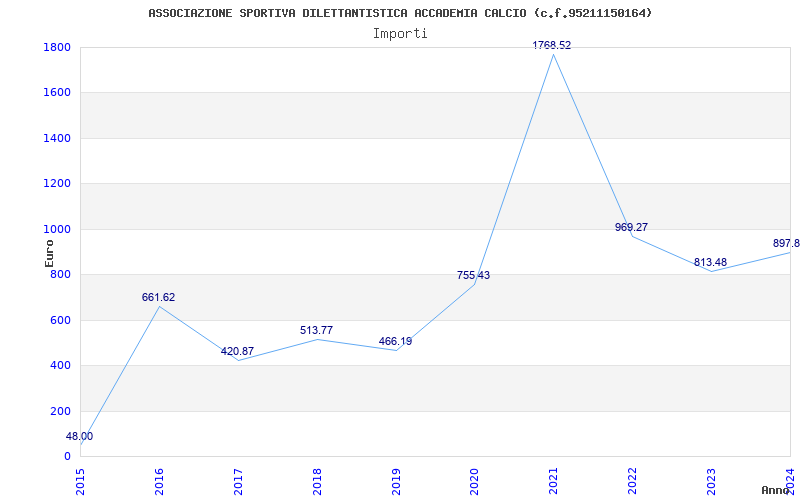This screenshot has width=800, height=500.
Task: Click the y-axis tick 400
Action: pos(60,366)
